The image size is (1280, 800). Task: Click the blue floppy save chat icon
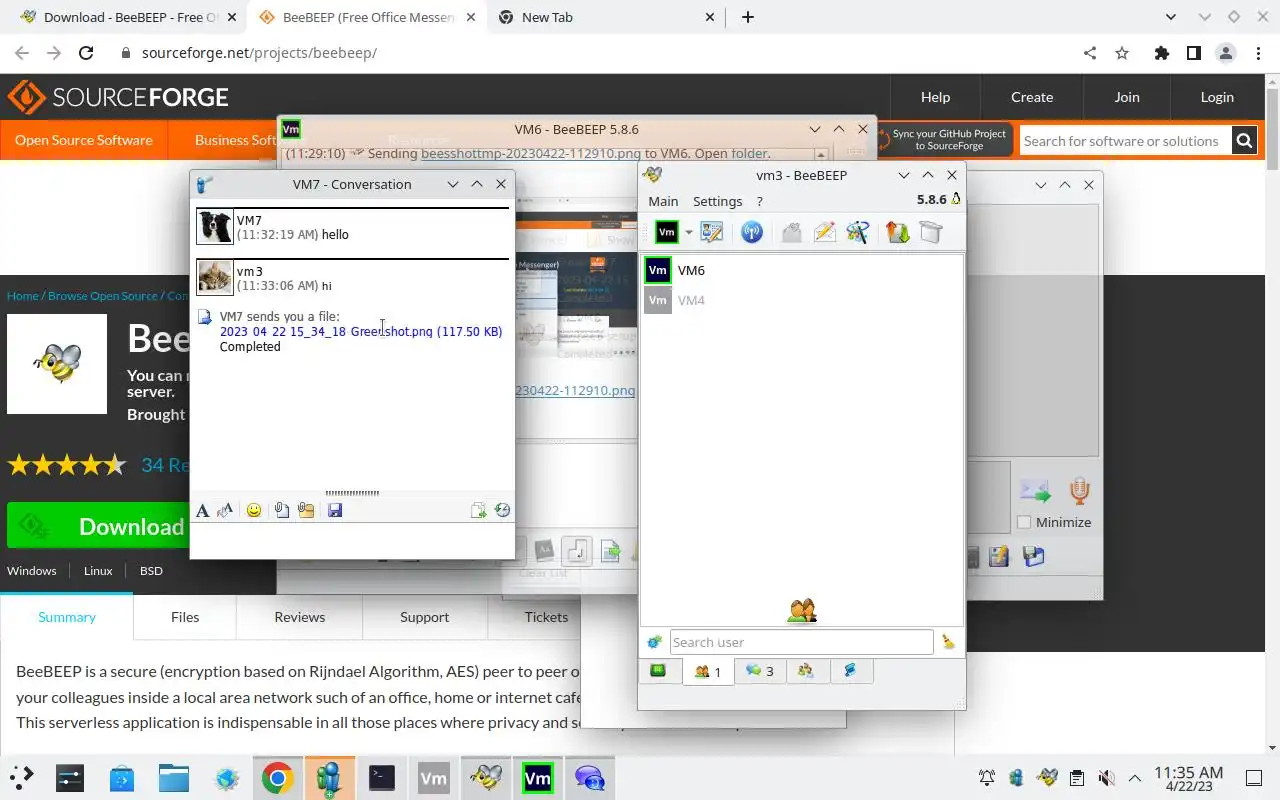pyautogui.click(x=335, y=510)
